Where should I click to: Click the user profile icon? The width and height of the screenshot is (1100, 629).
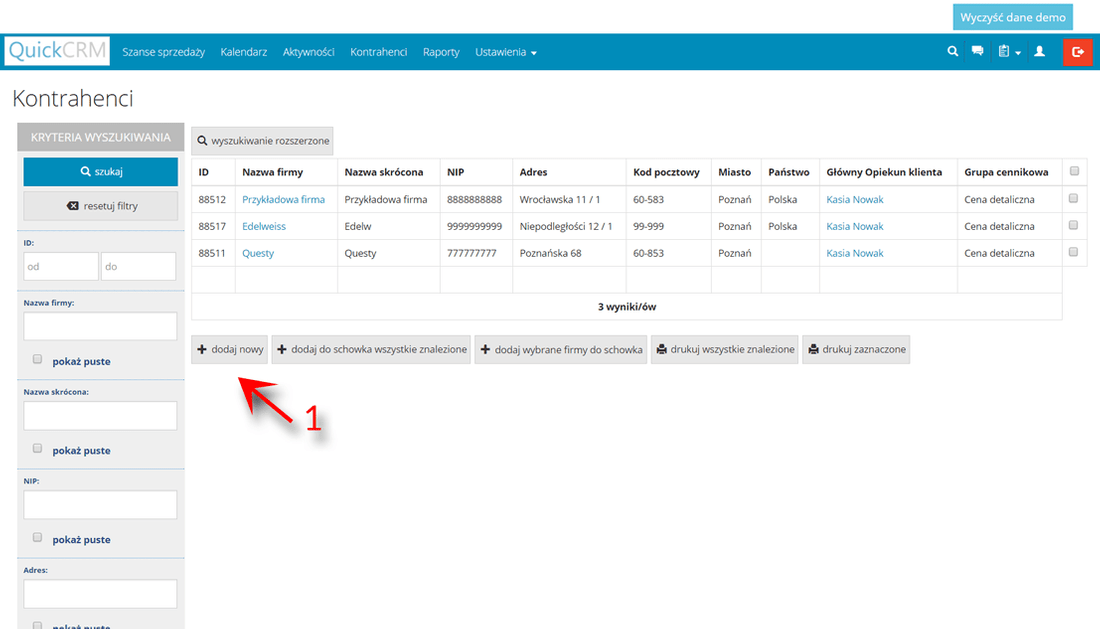click(1039, 52)
